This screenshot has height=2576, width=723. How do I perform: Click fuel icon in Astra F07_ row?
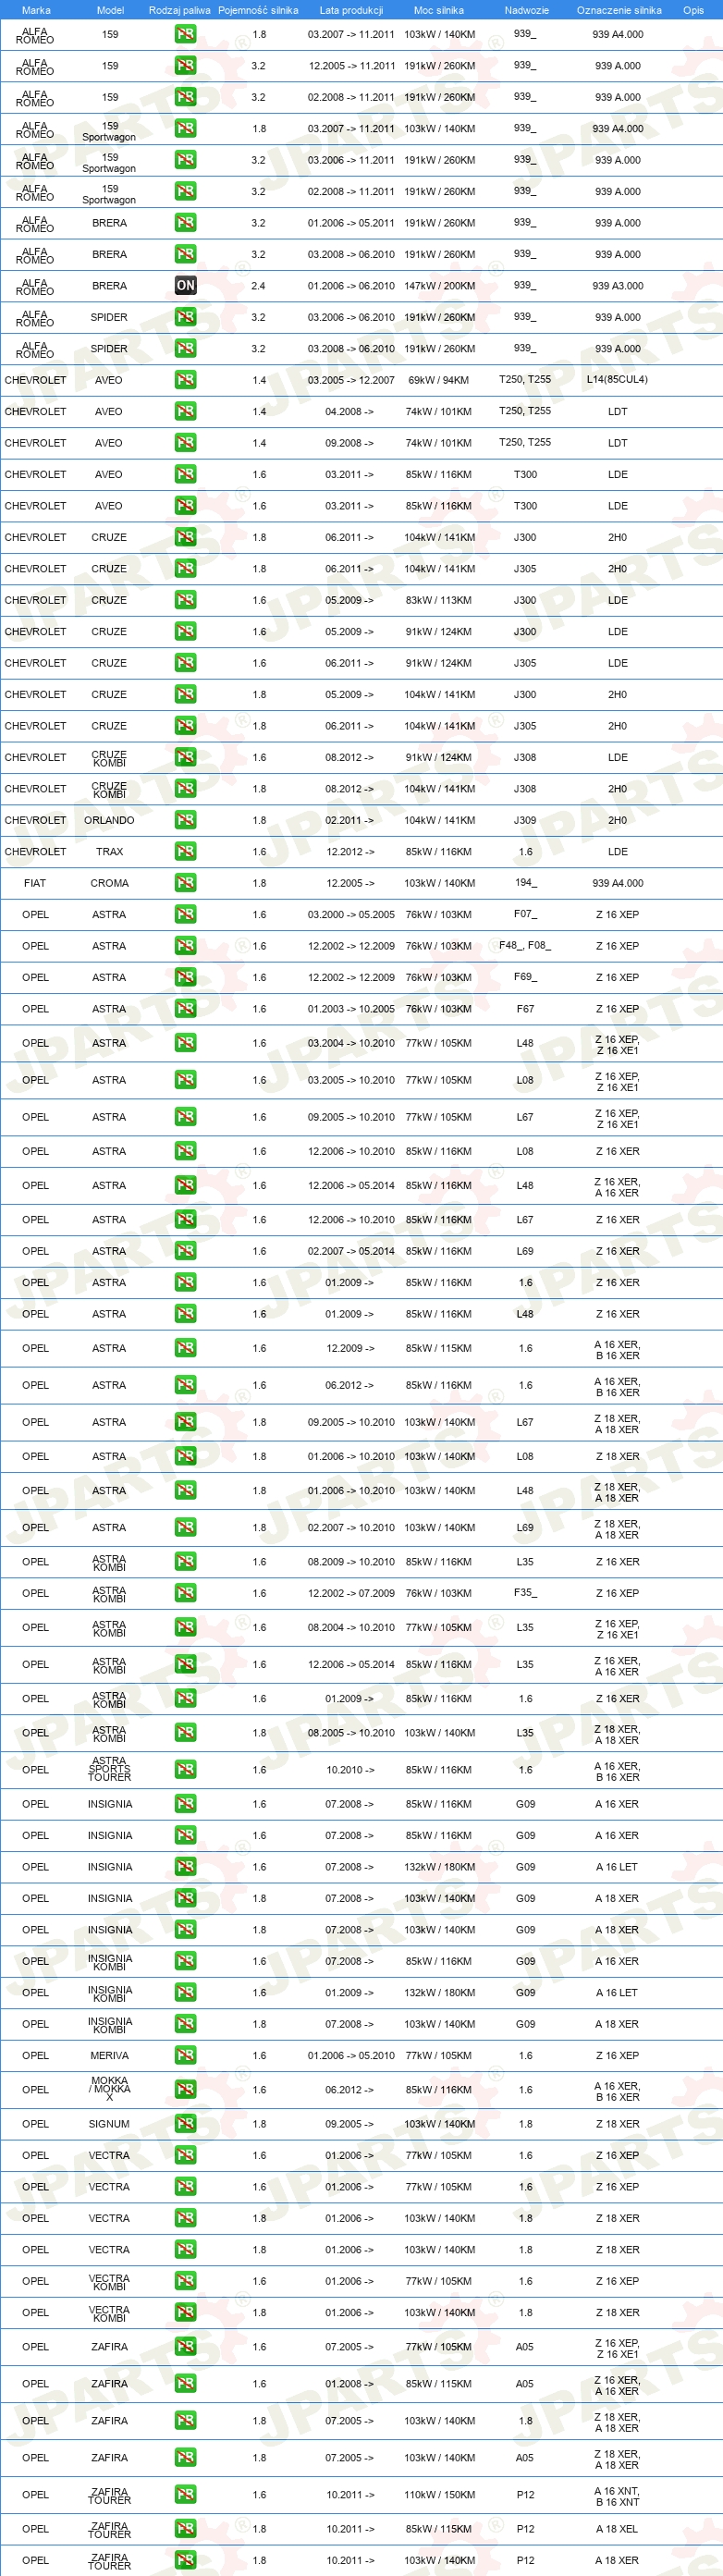click(185, 914)
